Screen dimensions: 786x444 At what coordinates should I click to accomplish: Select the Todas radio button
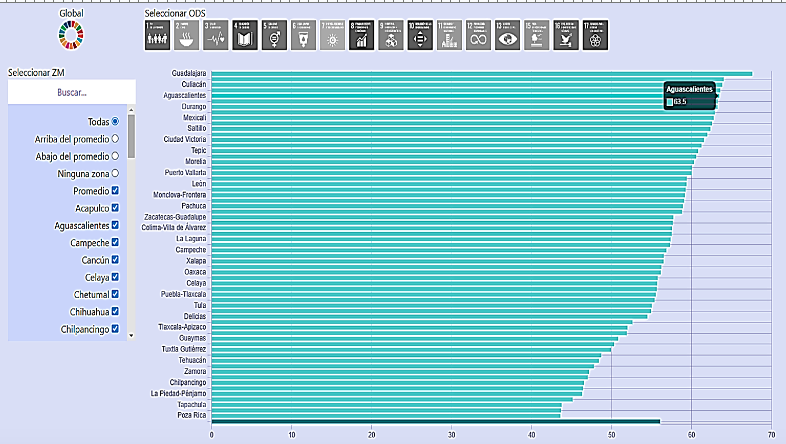point(116,121)
